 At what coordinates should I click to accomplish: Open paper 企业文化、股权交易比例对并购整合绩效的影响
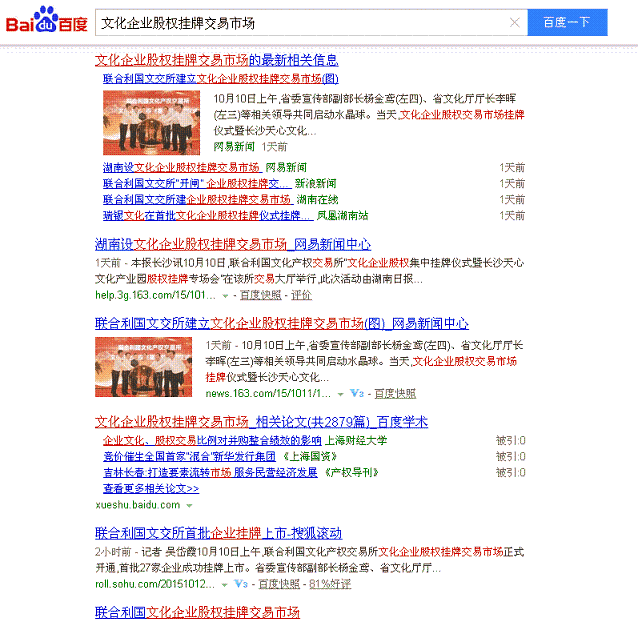[x=212, y=441]
